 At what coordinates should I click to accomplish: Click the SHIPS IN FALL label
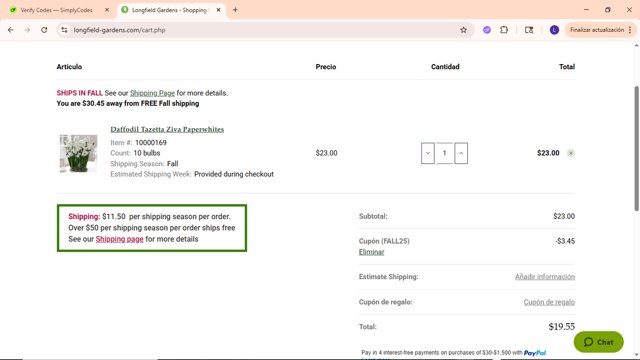(x=80, y=93)
